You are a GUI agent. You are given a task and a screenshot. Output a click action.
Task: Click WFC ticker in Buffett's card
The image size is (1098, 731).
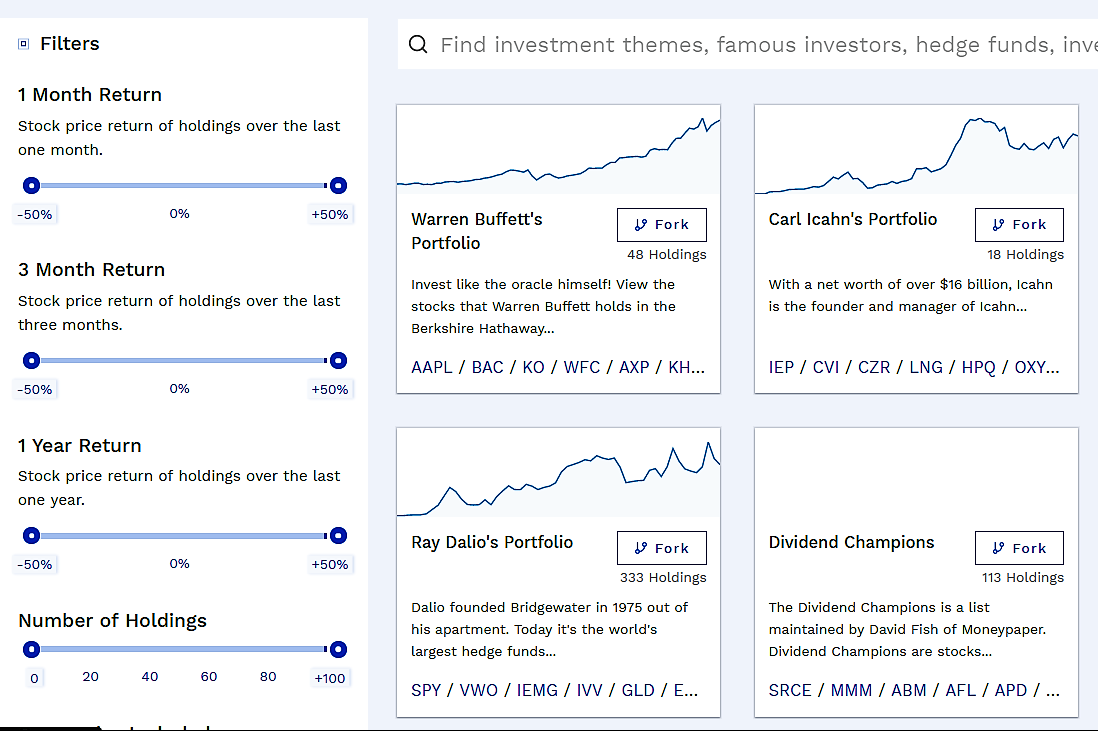pyautogui.click(x=581, y=367)
